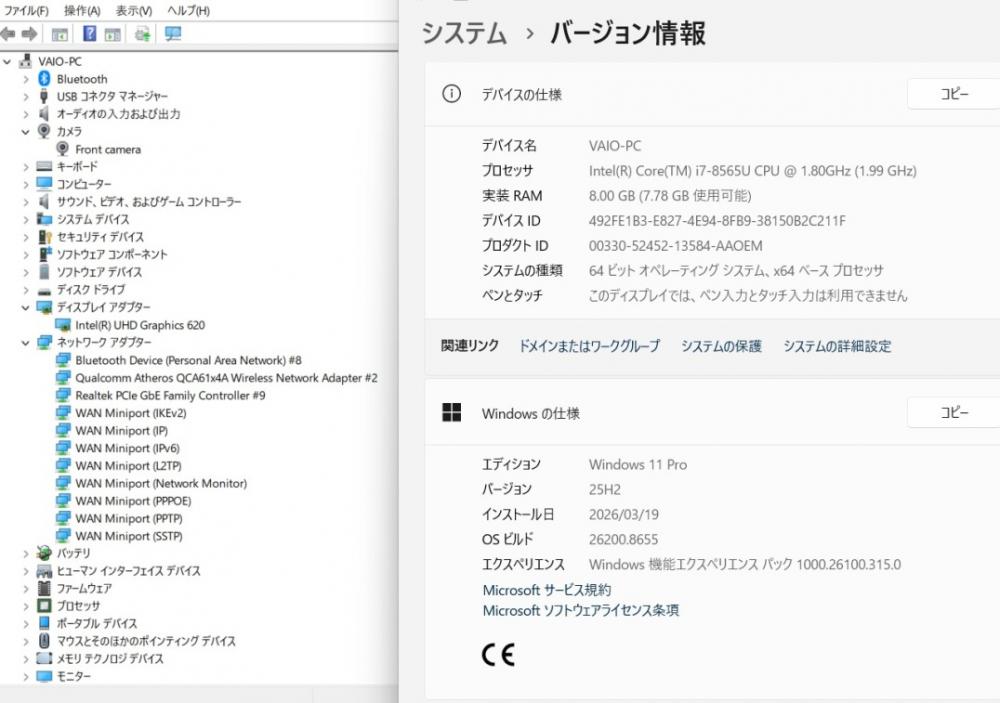Click the コンピューター category icon
The height and width of the screenshot is (703, 1000).
44,184
